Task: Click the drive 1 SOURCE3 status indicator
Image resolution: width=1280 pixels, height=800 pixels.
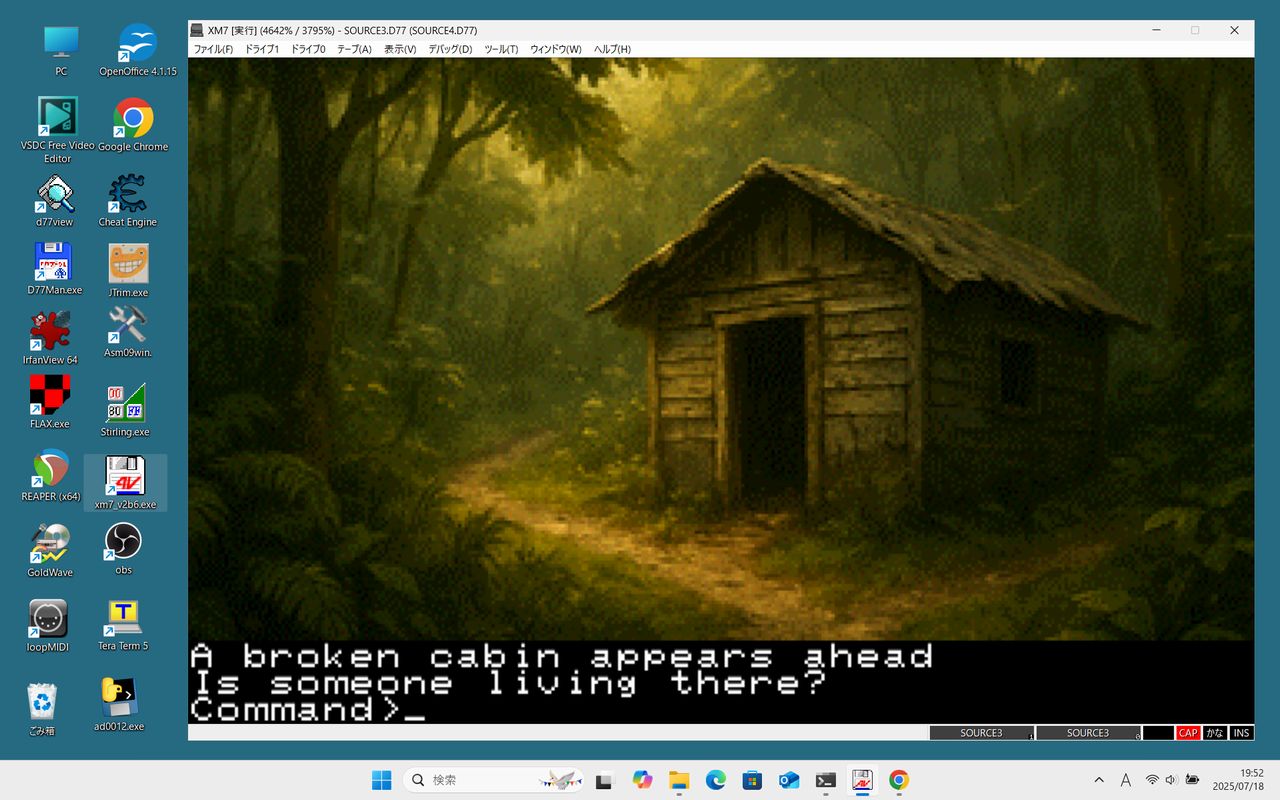Action: (x=981, y=733)
